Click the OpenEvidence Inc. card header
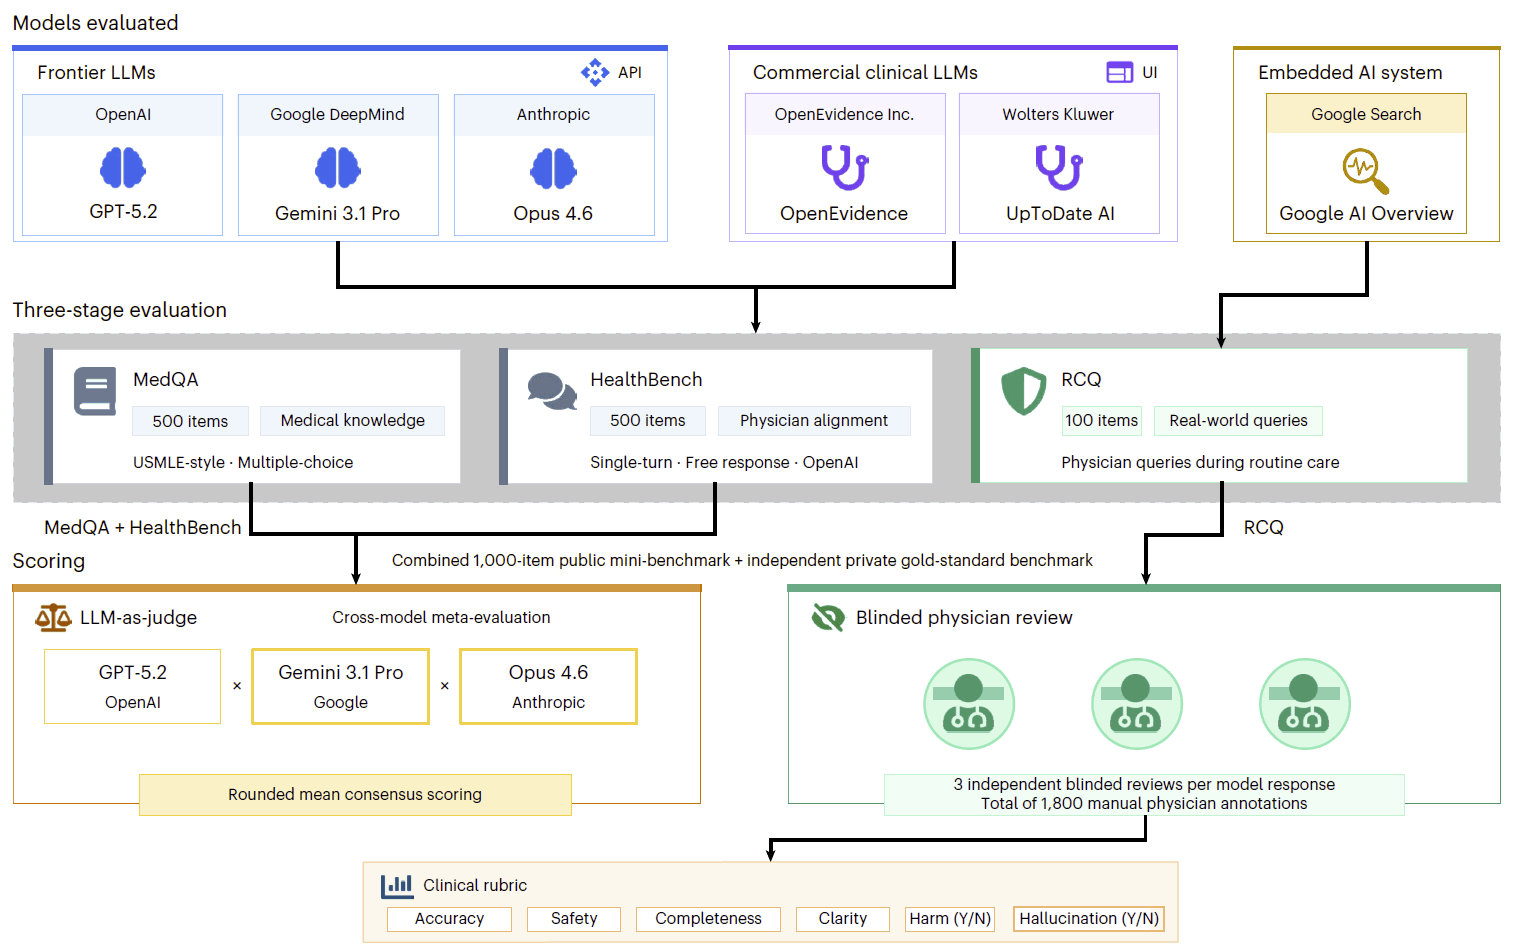This screenshot has width=1519, height=952. pyautogui.click(x=845, y=114)
